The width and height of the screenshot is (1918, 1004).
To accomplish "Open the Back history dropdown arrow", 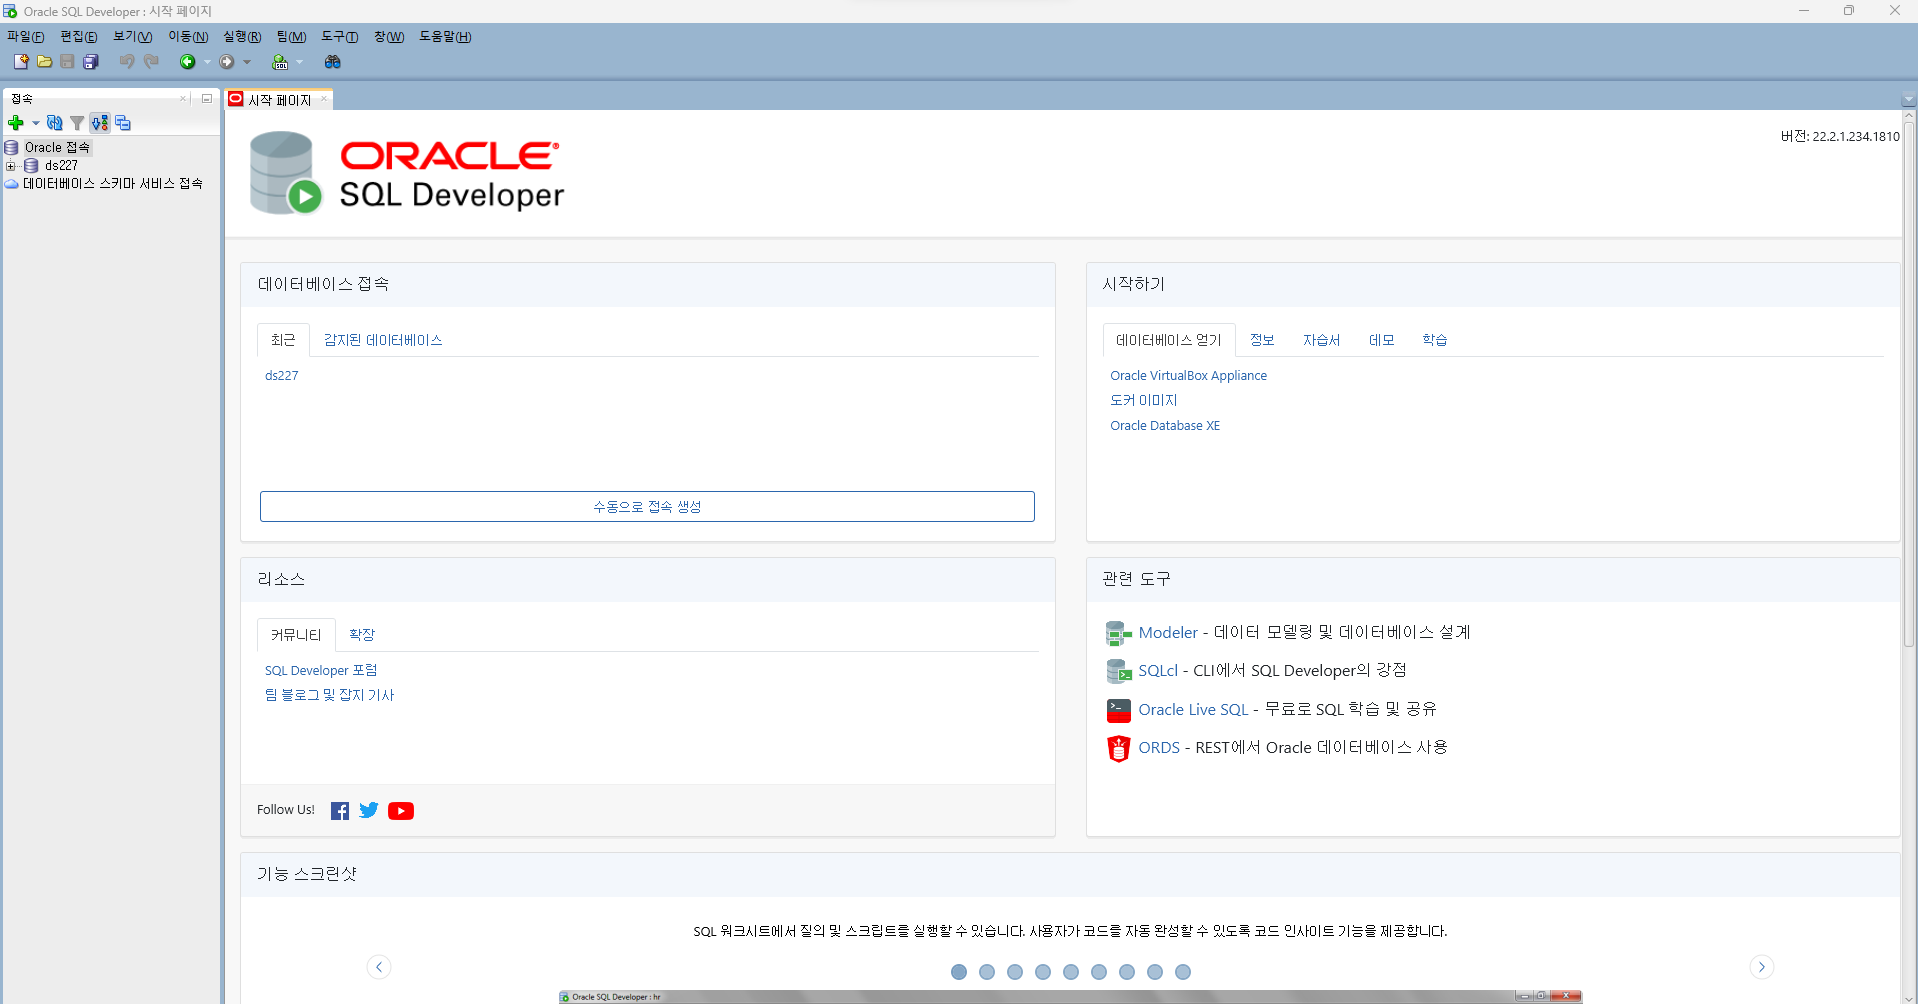I will coord(207,62).
